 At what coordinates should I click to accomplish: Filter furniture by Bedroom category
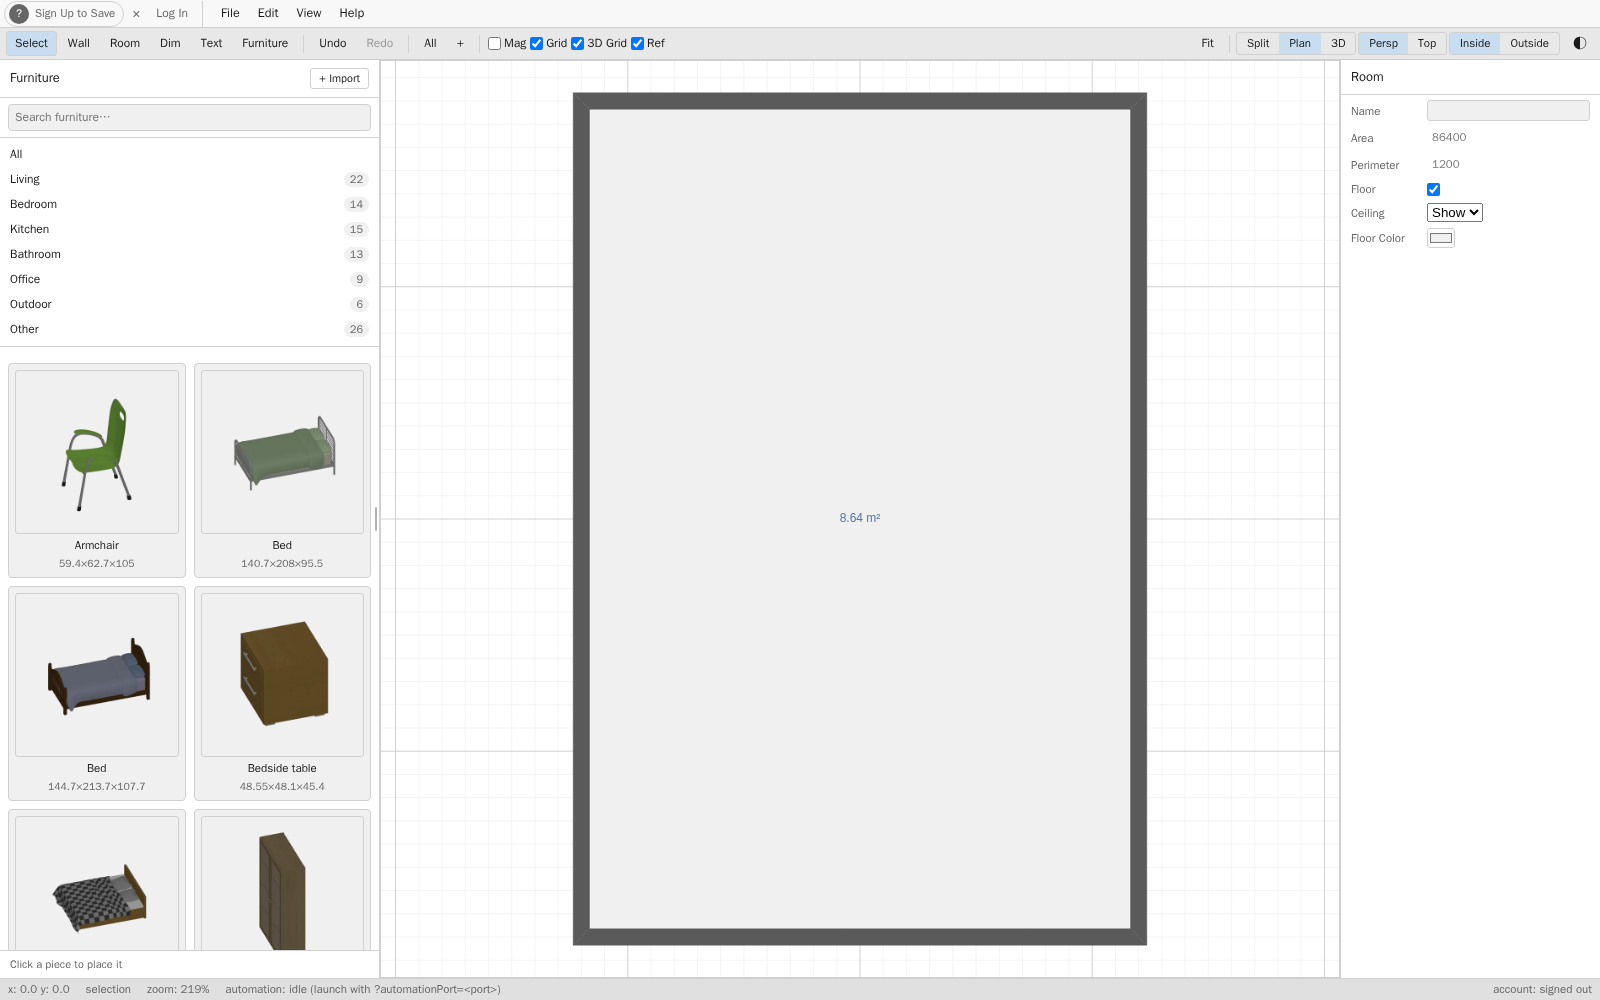click(189, 205)
